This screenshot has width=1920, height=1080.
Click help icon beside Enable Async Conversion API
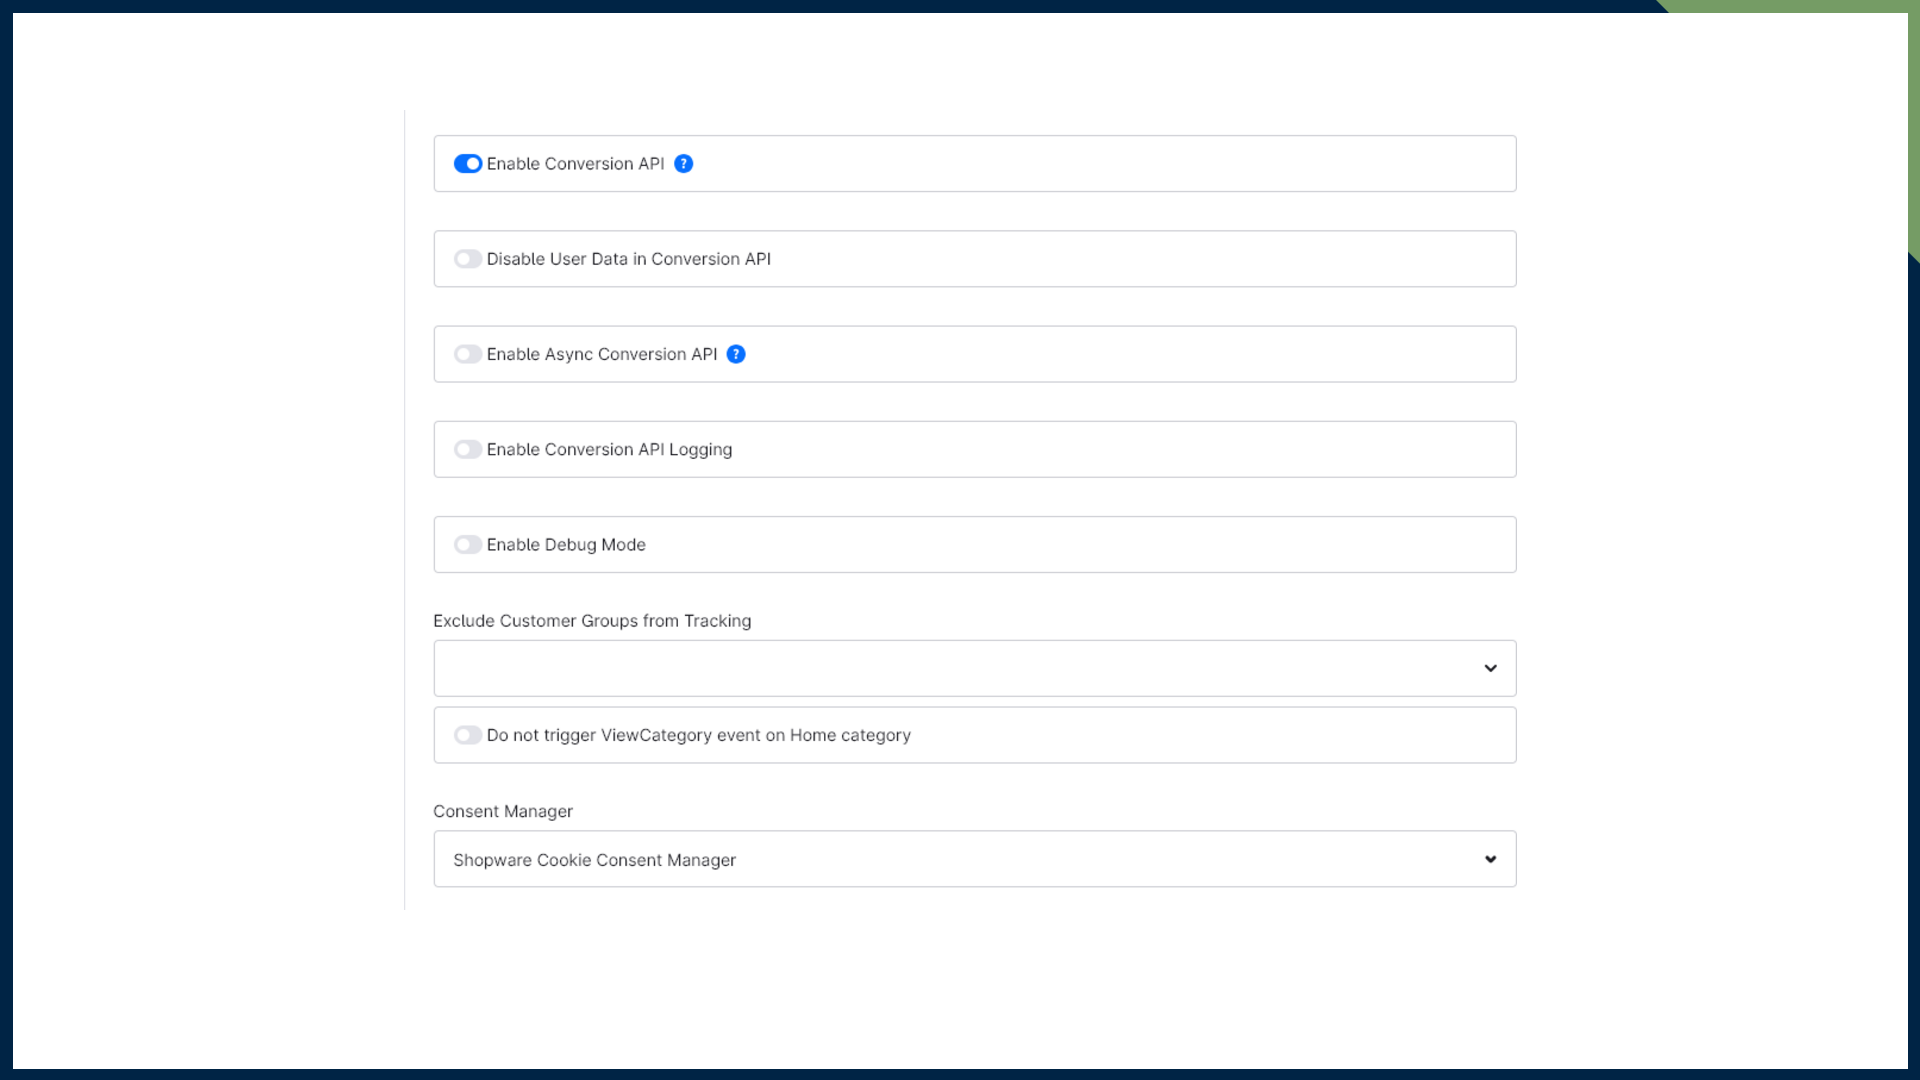736,354
